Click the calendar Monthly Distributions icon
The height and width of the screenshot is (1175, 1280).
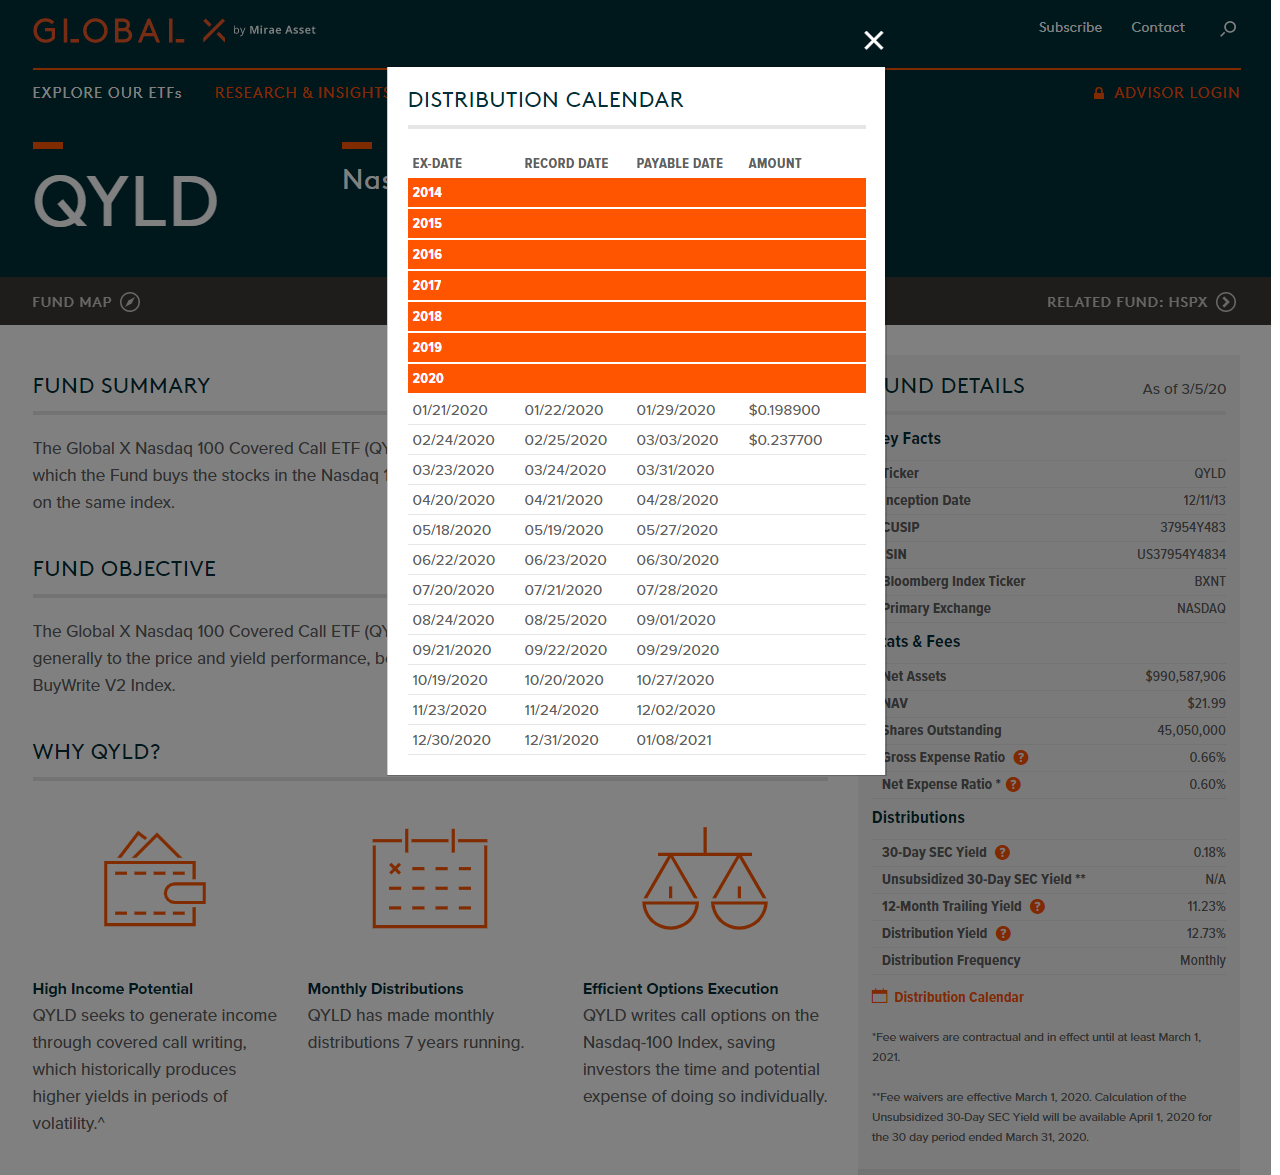(x=430, y=879)
